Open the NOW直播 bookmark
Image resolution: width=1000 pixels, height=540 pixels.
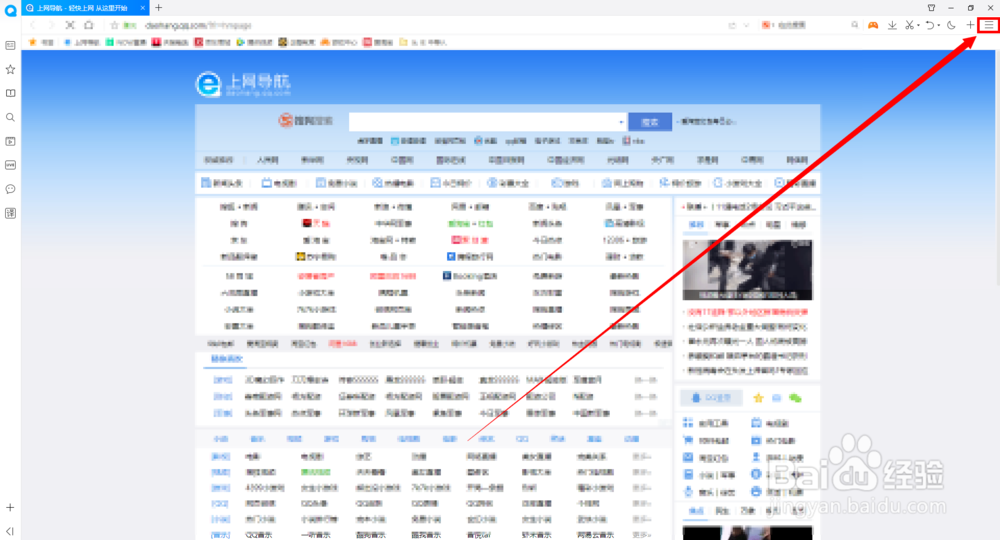(x=126, y=42)
